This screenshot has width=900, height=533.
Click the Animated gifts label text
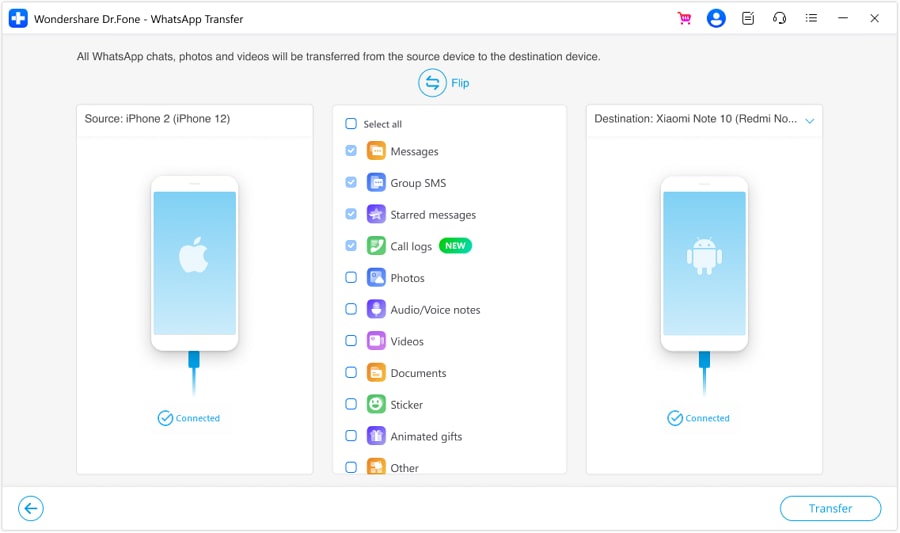(x=426, y=437)
